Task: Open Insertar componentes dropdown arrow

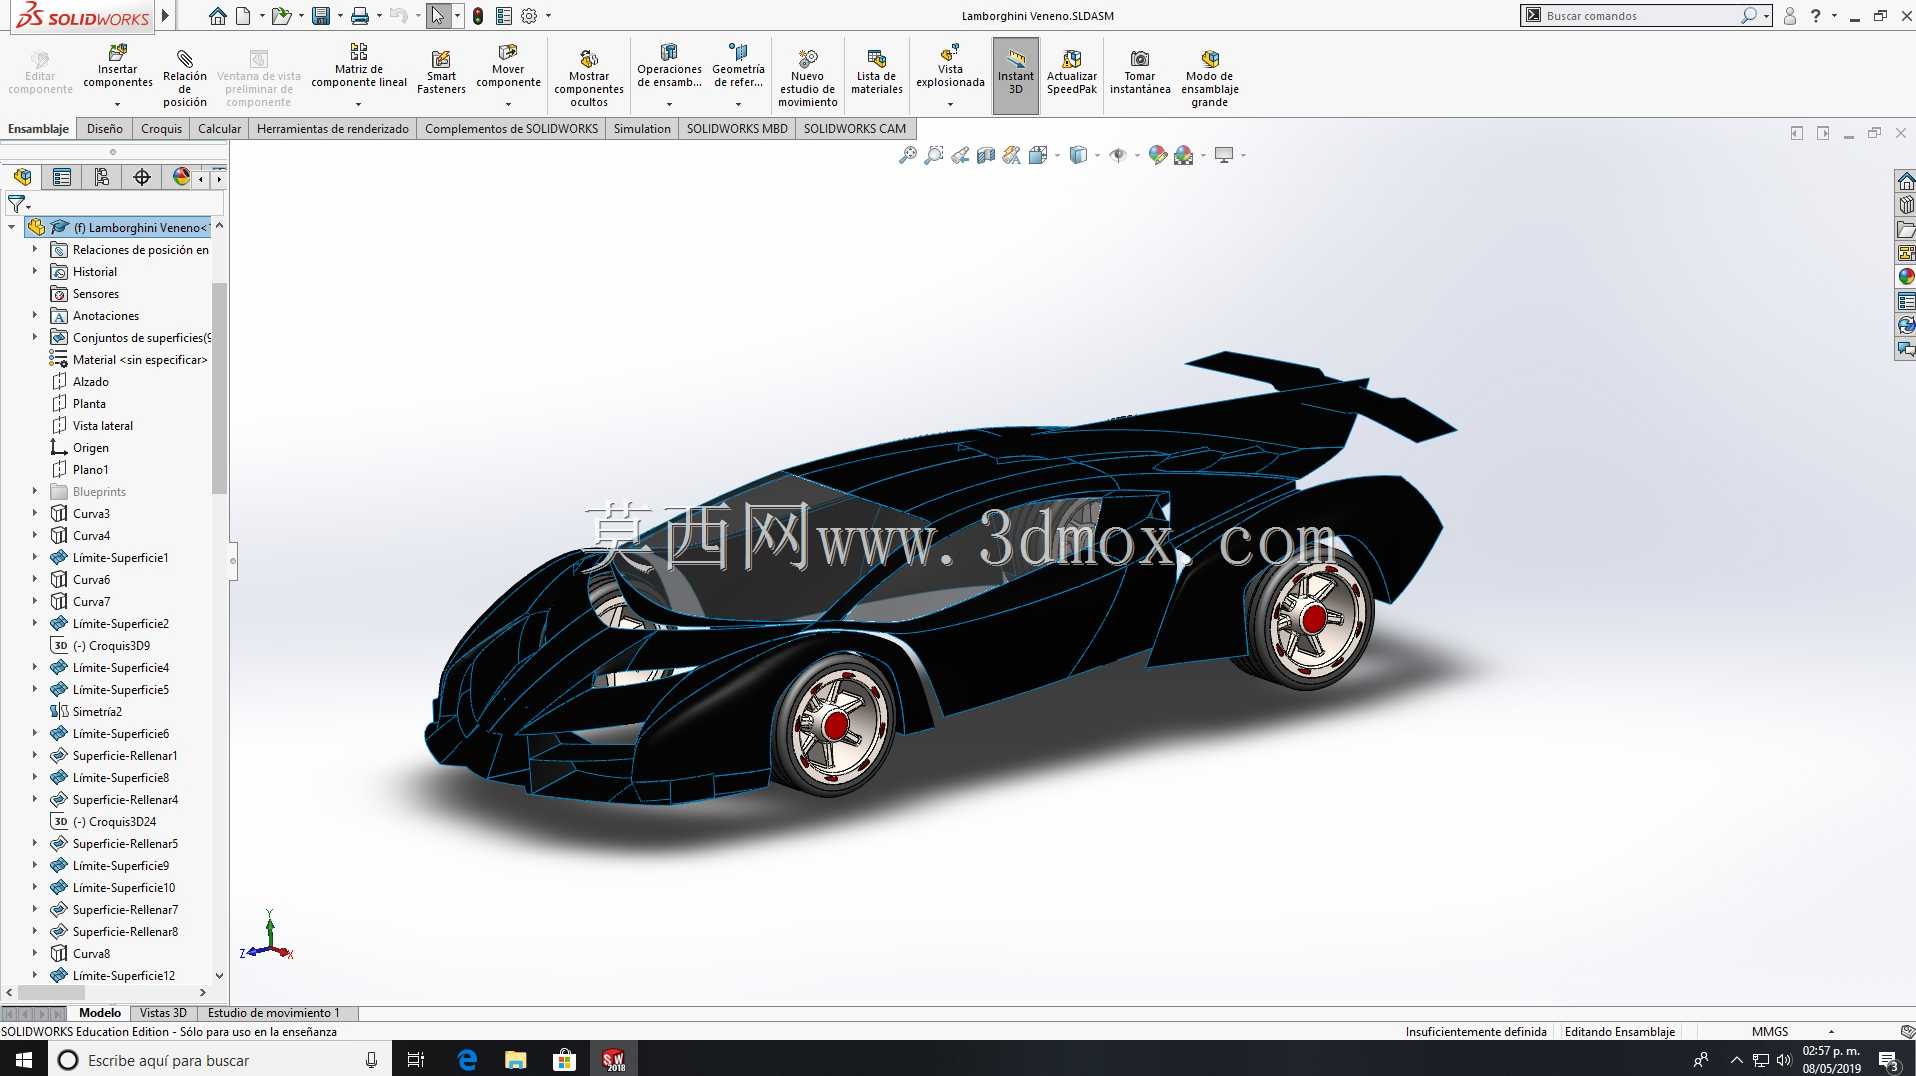Action: point(118,104)
